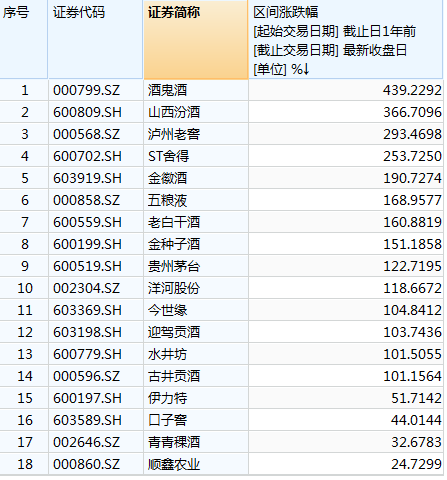The width and height of the screenshot is (447, 480).
Task: Select stock code 600199.SH
Action: [x=87, y=244]
